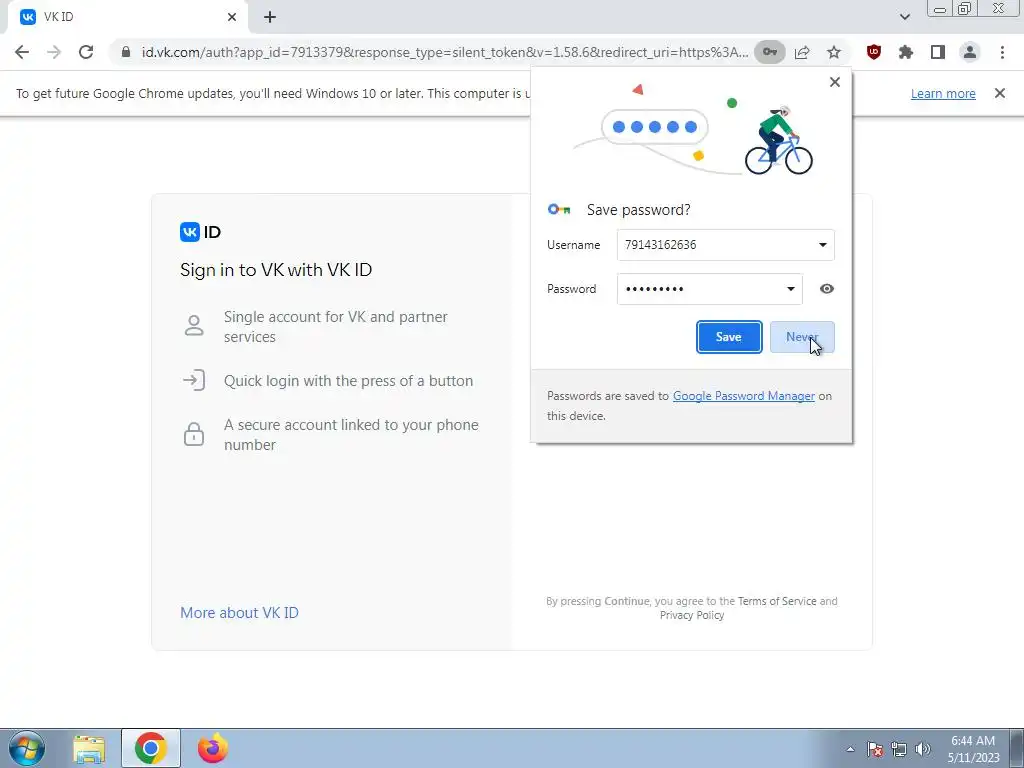Close the Save password popup
This screenshot has width=1024, height=768.
pos(835,82)
